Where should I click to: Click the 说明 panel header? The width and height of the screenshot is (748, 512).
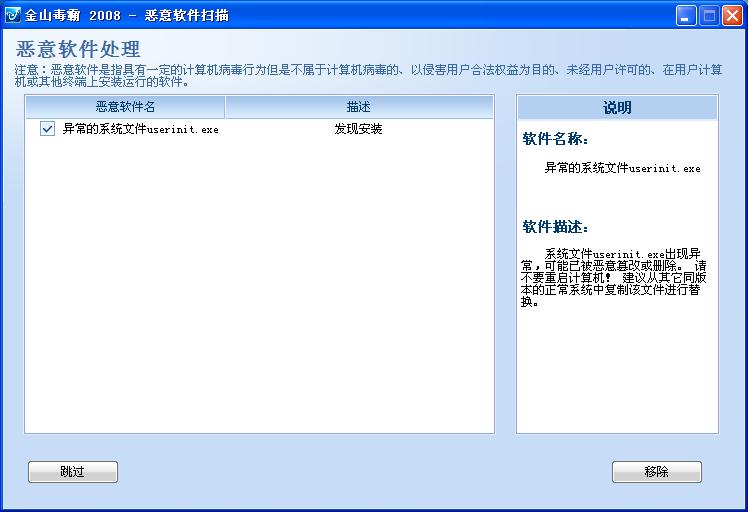pos(617,107)
